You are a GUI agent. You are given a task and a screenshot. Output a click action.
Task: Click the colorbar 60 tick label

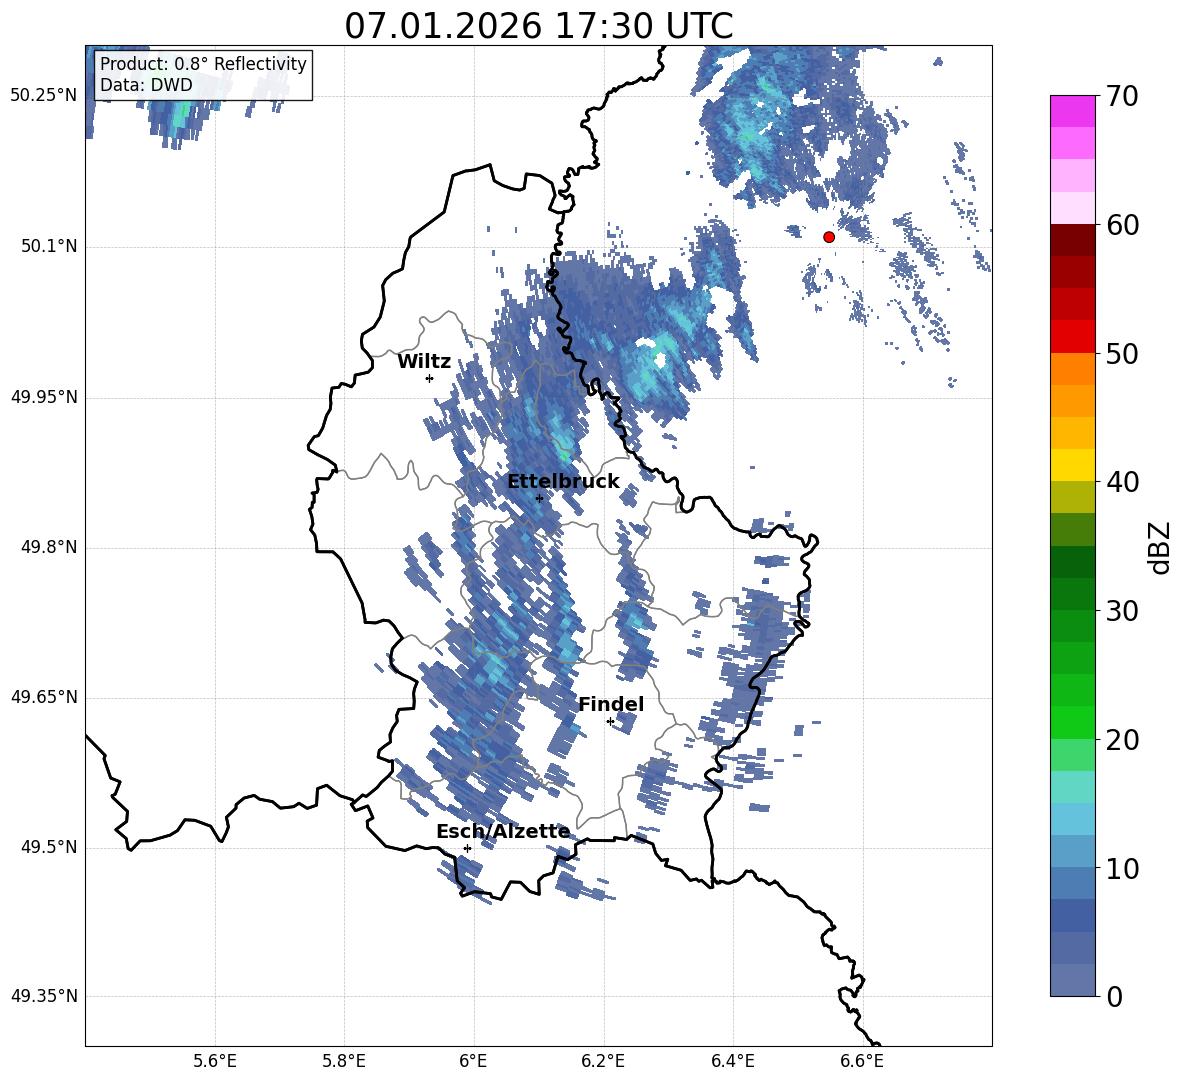(1122, 225)
